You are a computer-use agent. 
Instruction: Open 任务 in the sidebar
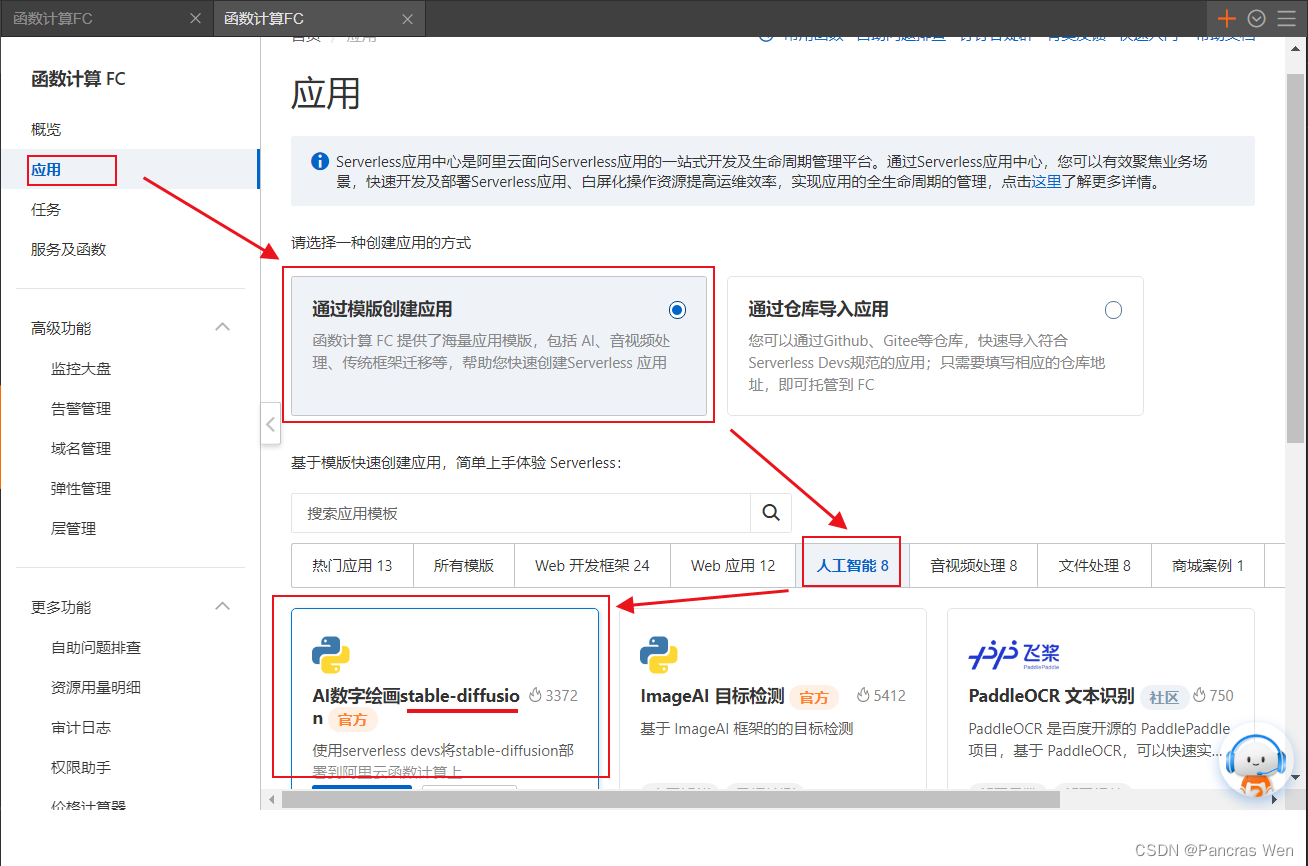click(x=46, y=209)
